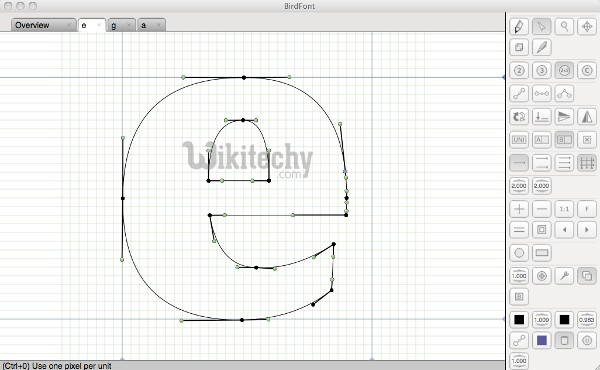Click the straight three-node tie handles icon

click(541, 94)
